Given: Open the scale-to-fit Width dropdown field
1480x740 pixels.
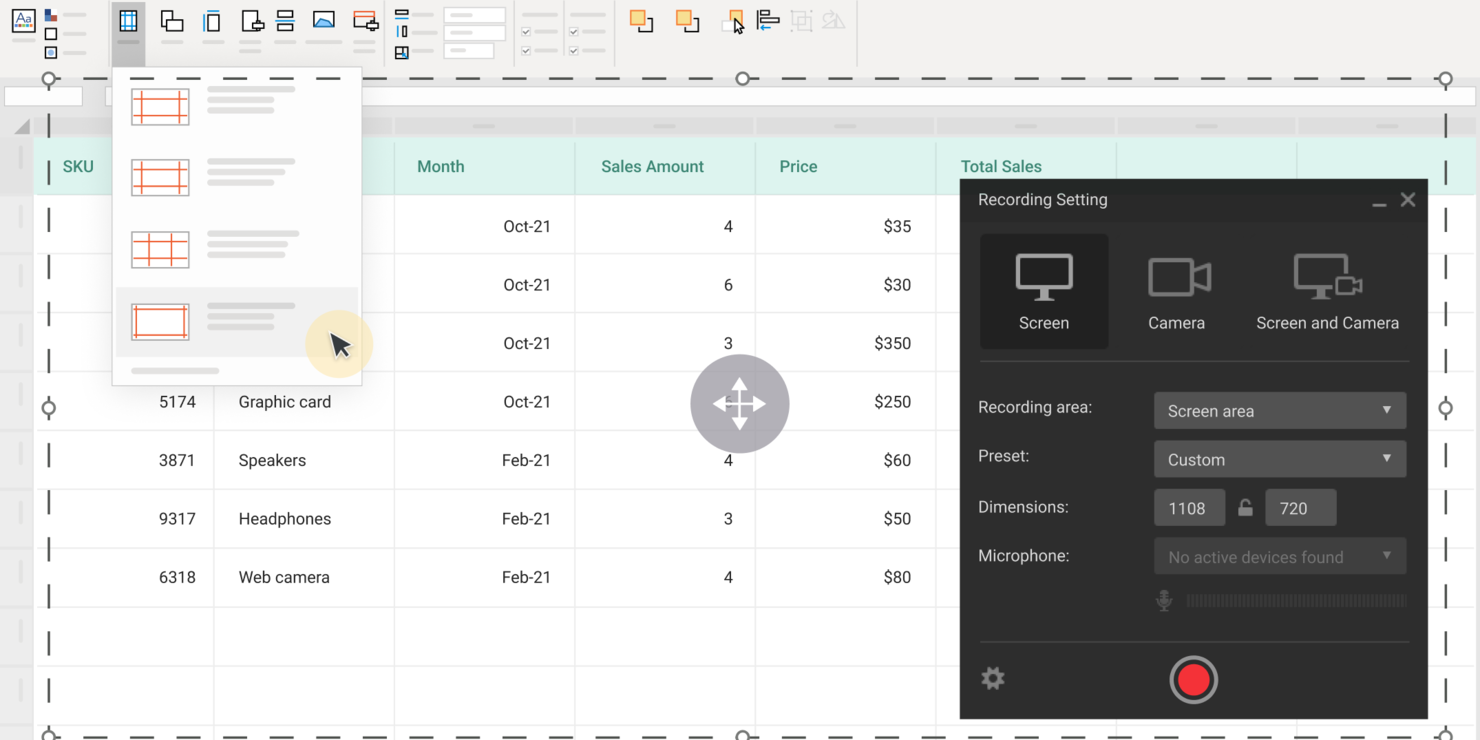Looking at the screenshot, I should (474, 15).
